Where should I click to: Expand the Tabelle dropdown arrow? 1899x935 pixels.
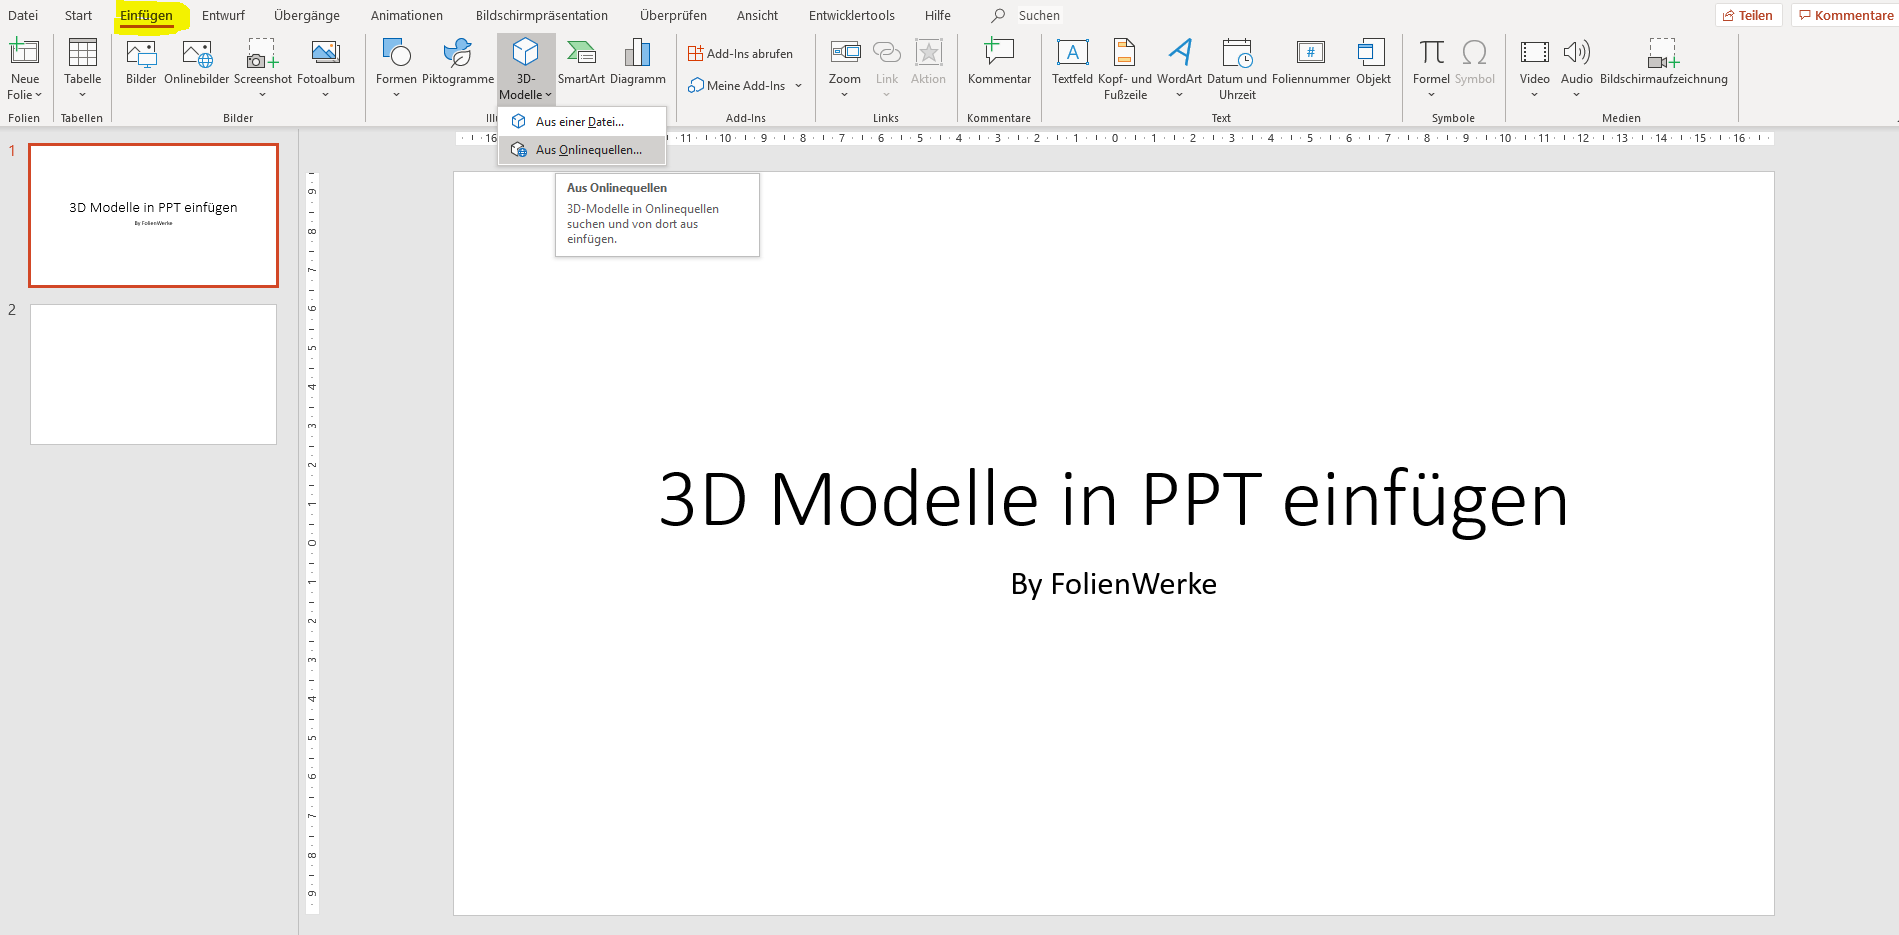[82, 95]
